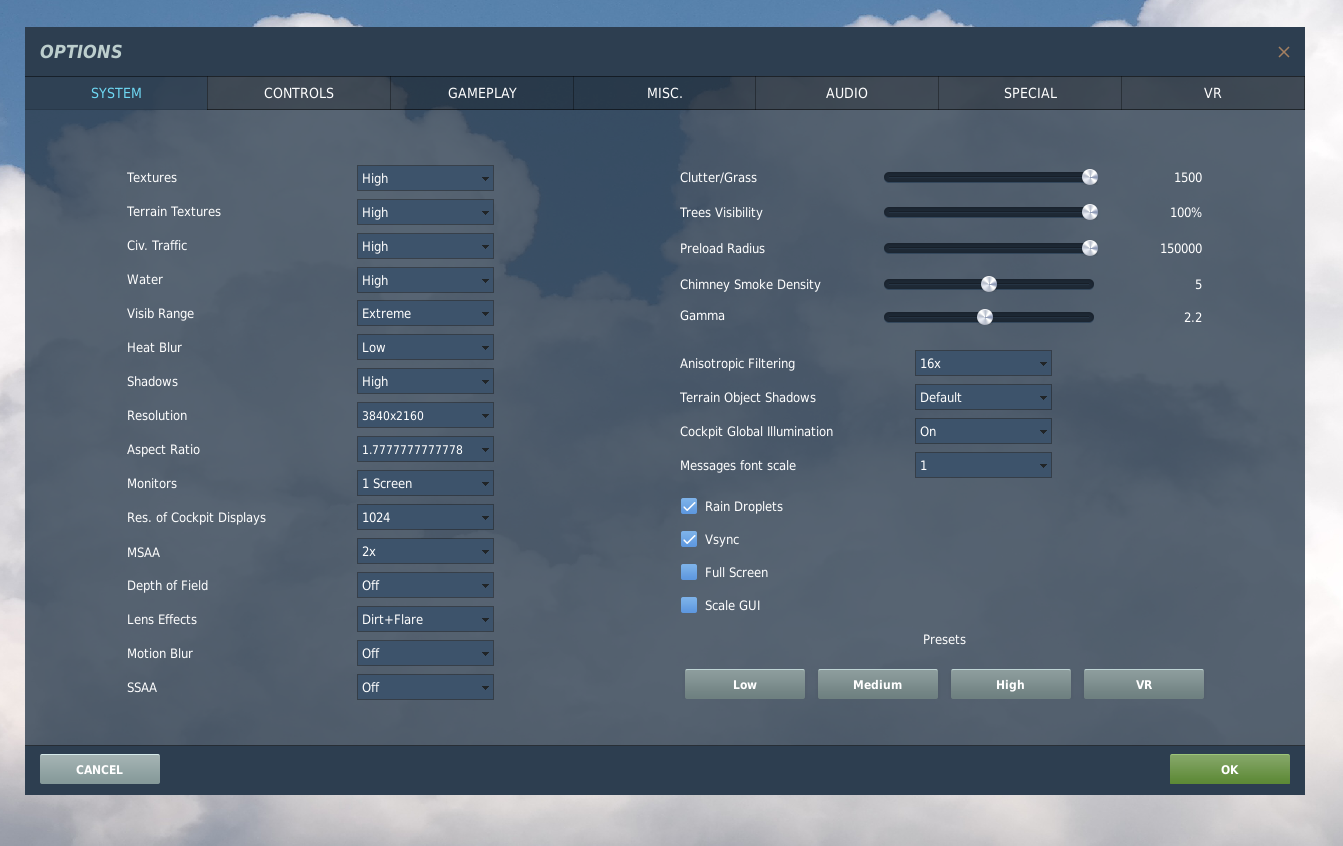Open the Monitors dropdown showing 1 Screen
1343x846 pixels.
pos(425,483)
